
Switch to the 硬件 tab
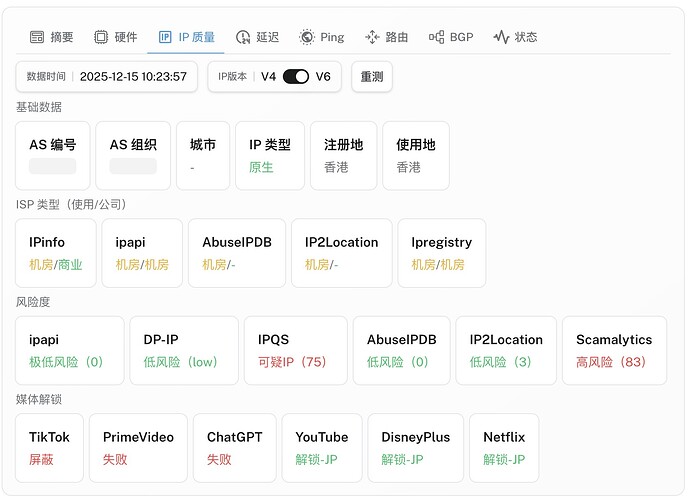tap(116, 37)
